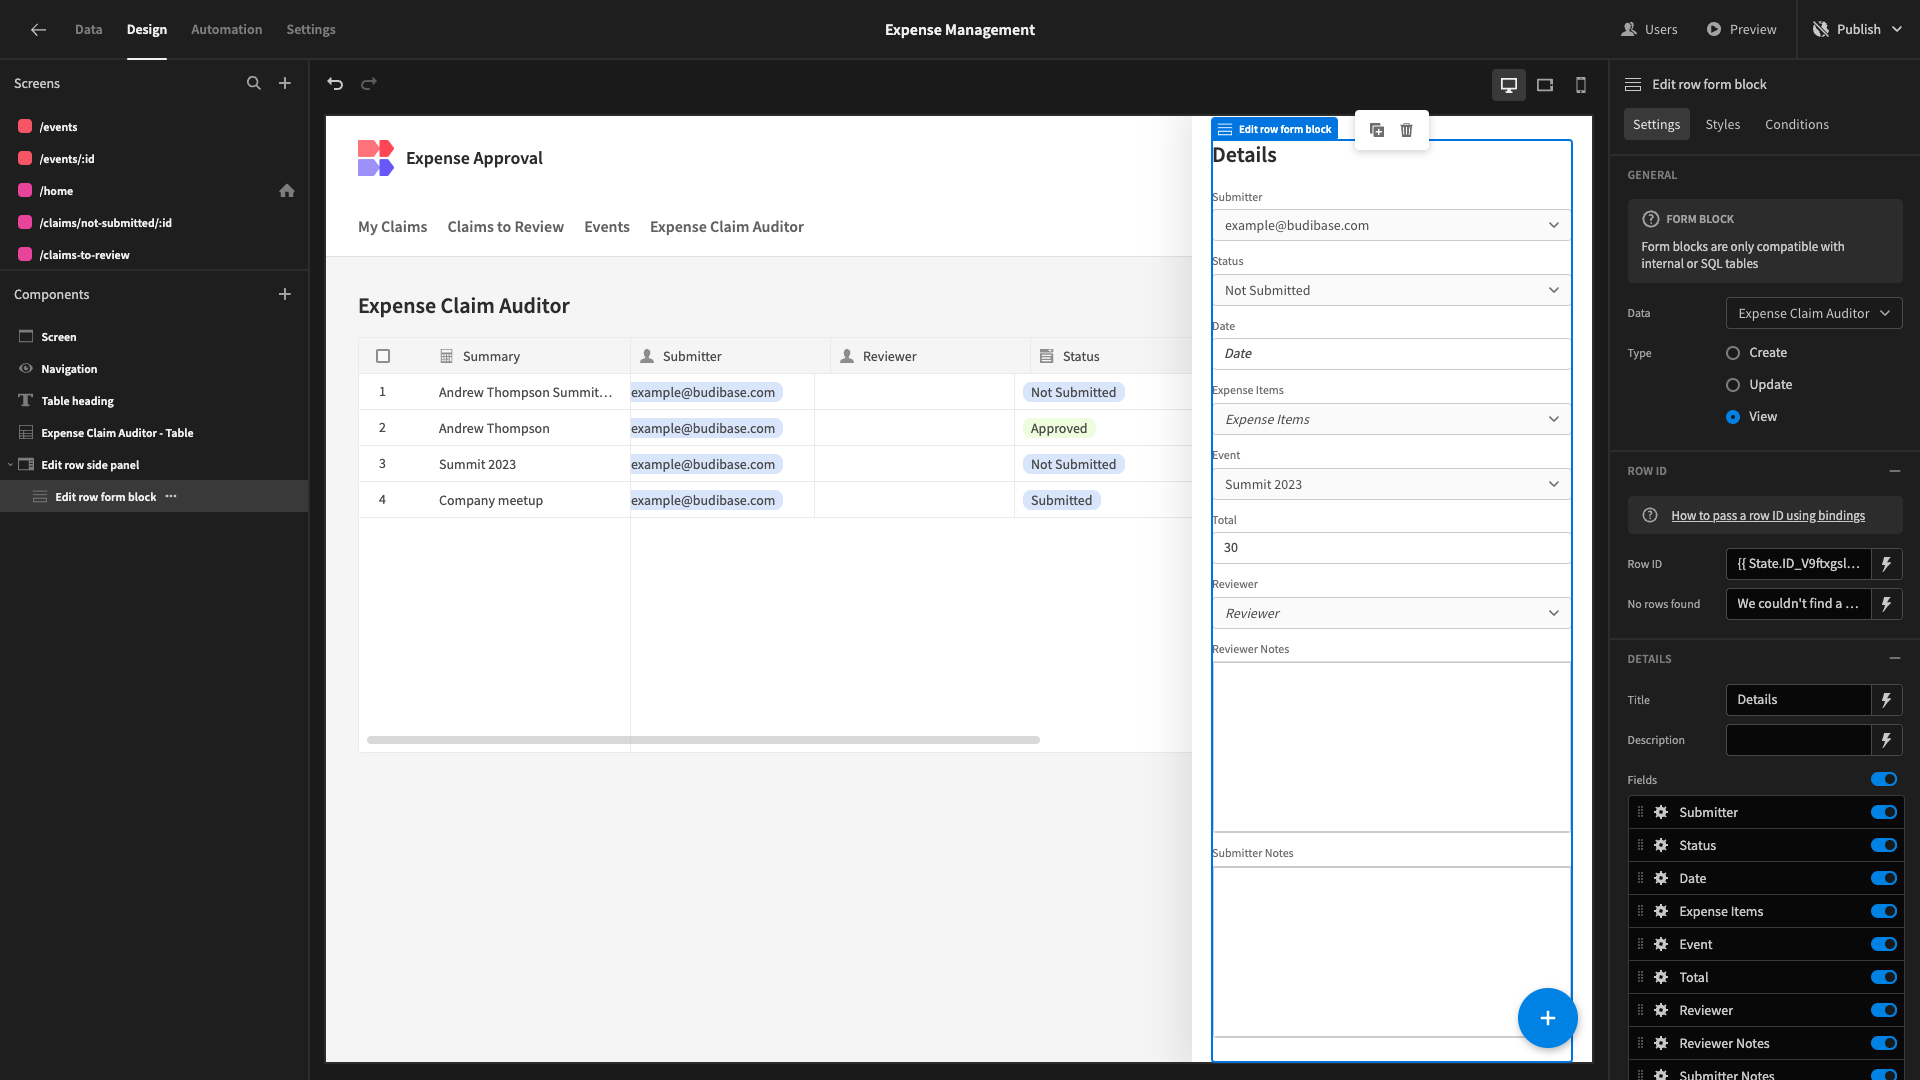Collapse the Details section
This screenshot has width=1920, height=1080.
(x=1894, y=658)
